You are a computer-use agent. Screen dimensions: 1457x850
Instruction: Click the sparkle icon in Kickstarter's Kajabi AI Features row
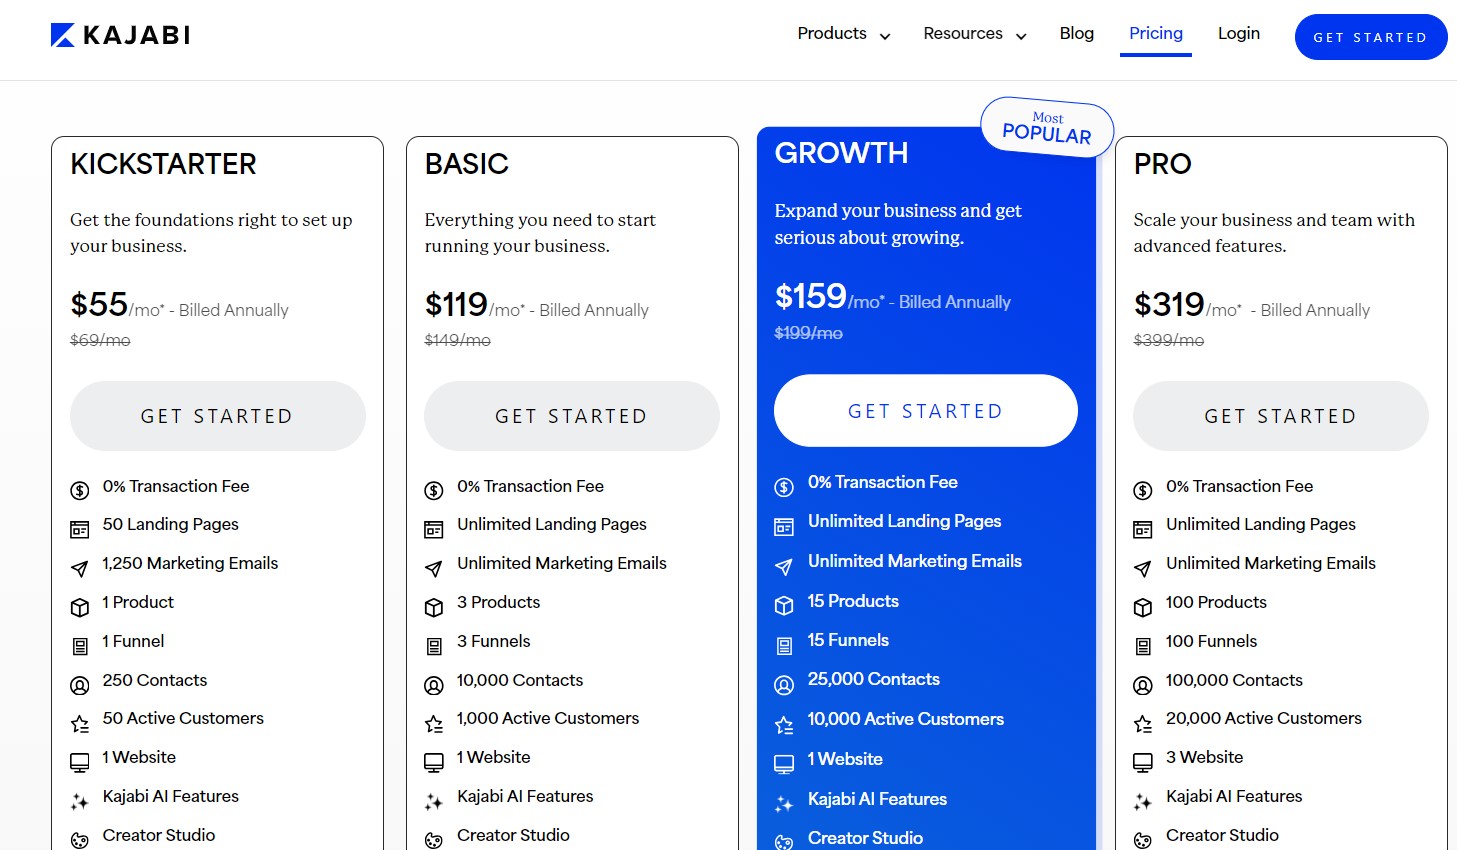pyautogui.click(x=80, y=801)
